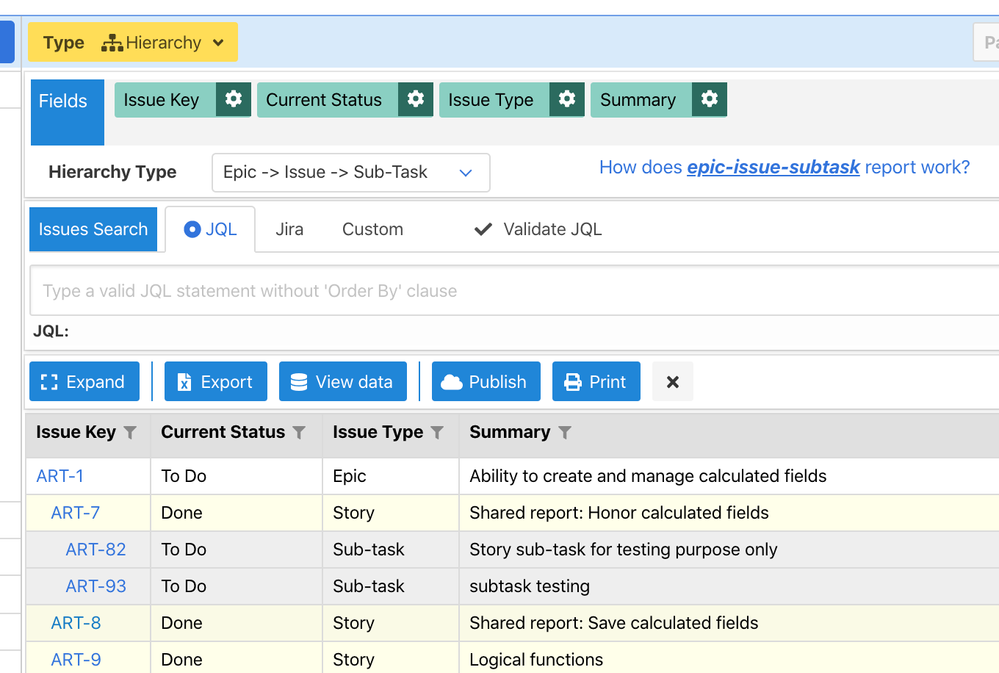Export the report to Excel
Screen dimensions: 999x673
click(x=215, y=382)
